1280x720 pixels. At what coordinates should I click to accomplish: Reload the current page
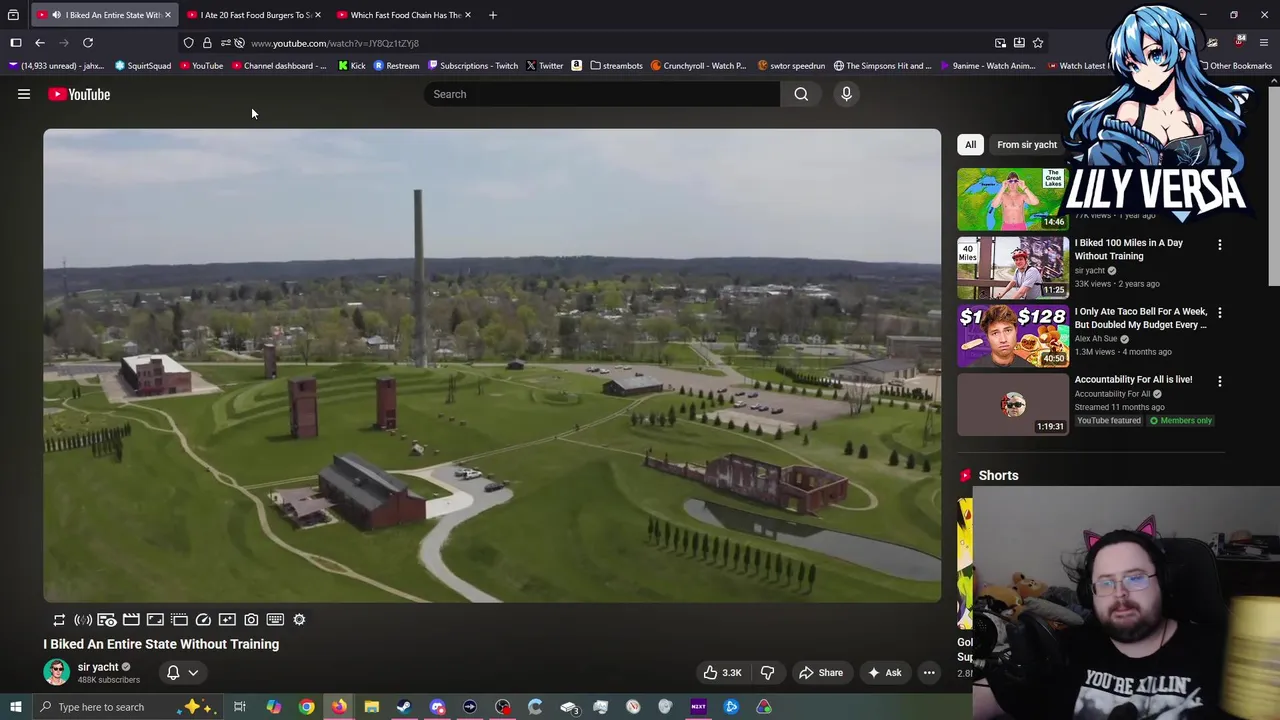tap(88, 43)
